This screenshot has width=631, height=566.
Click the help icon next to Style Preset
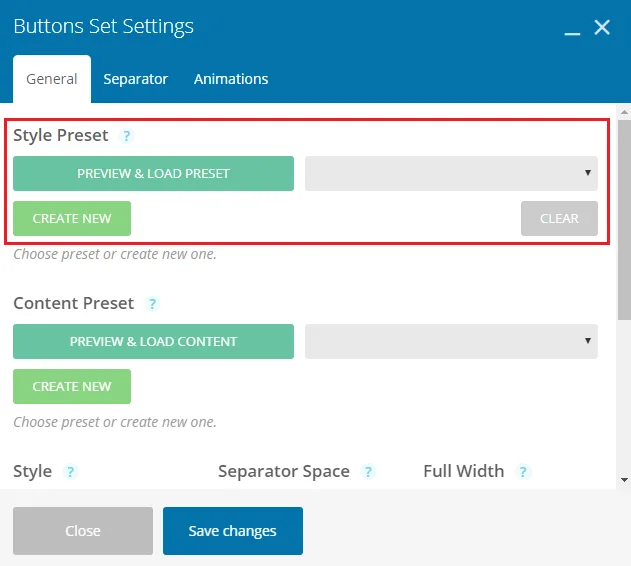(126, 136)
